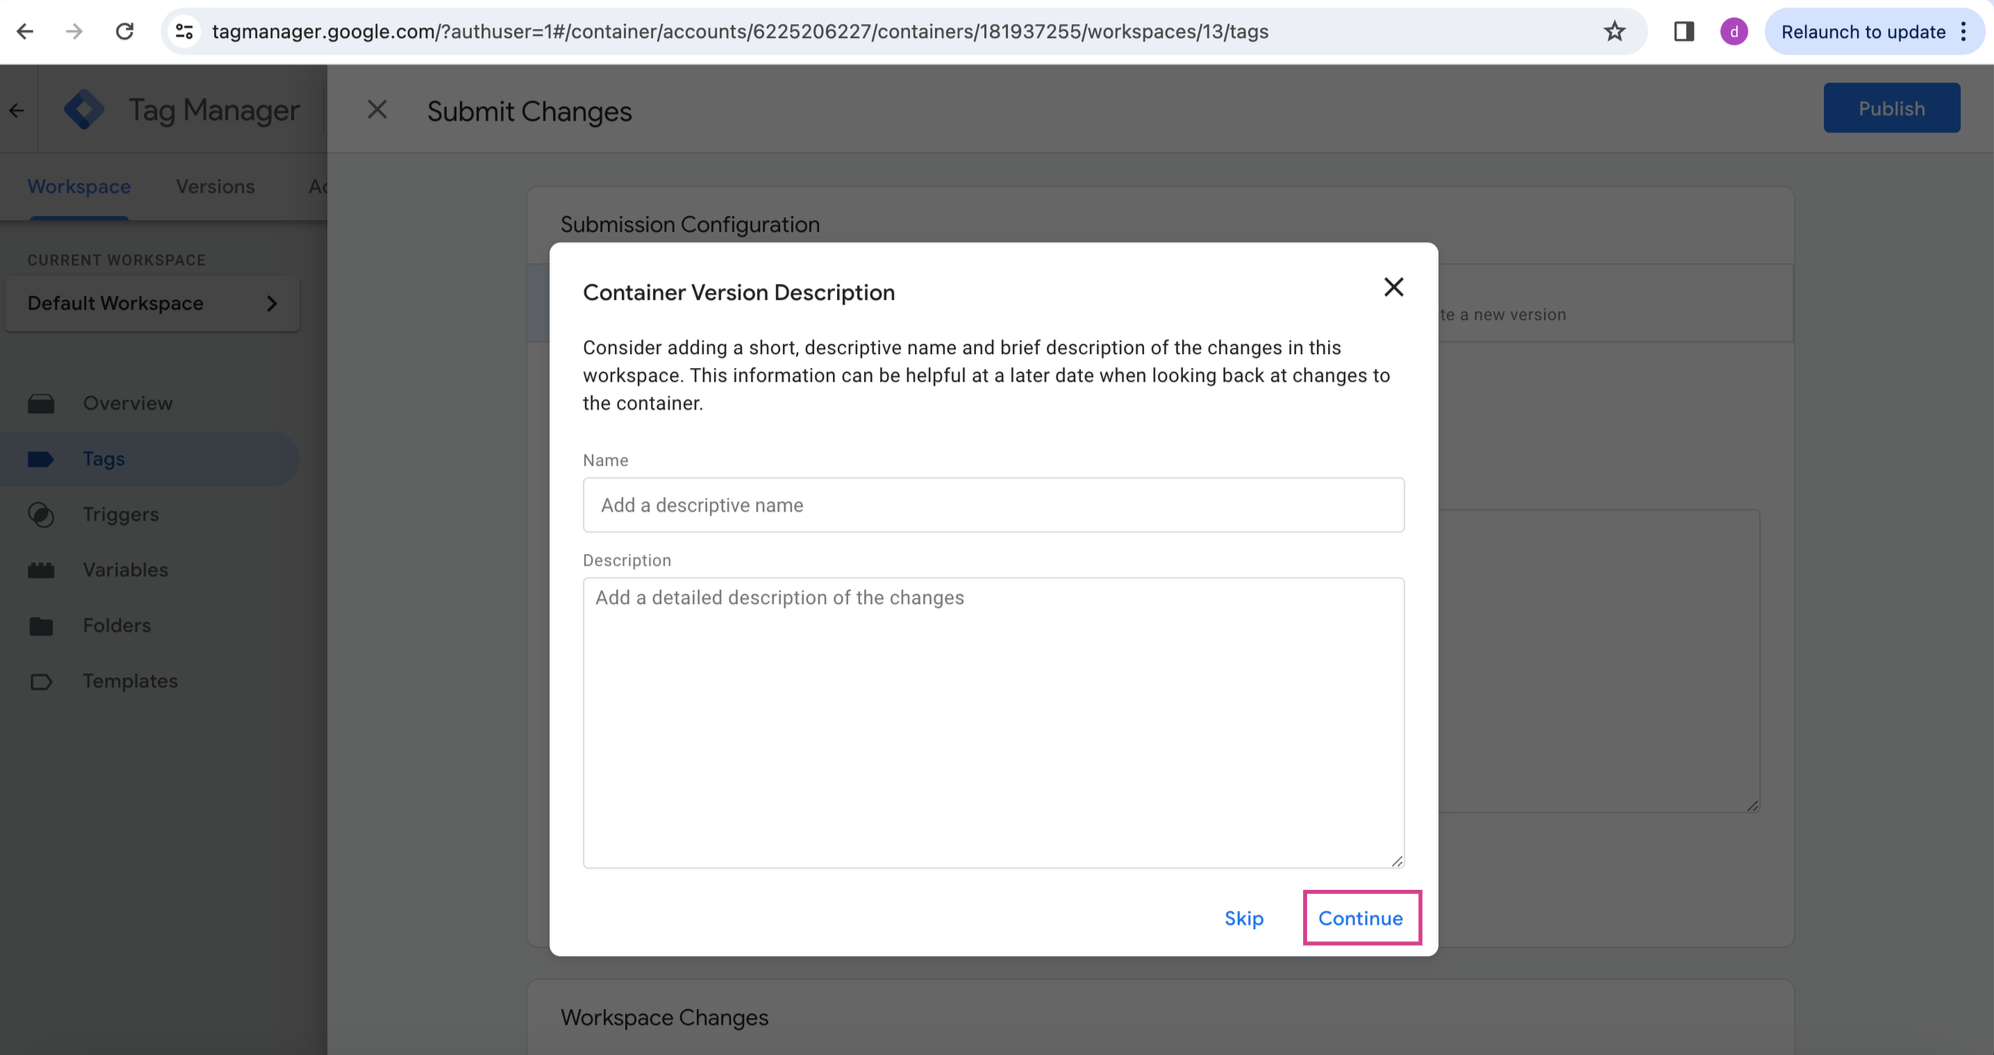Click the Overview sidebar icon

click(x=41, y=404)
